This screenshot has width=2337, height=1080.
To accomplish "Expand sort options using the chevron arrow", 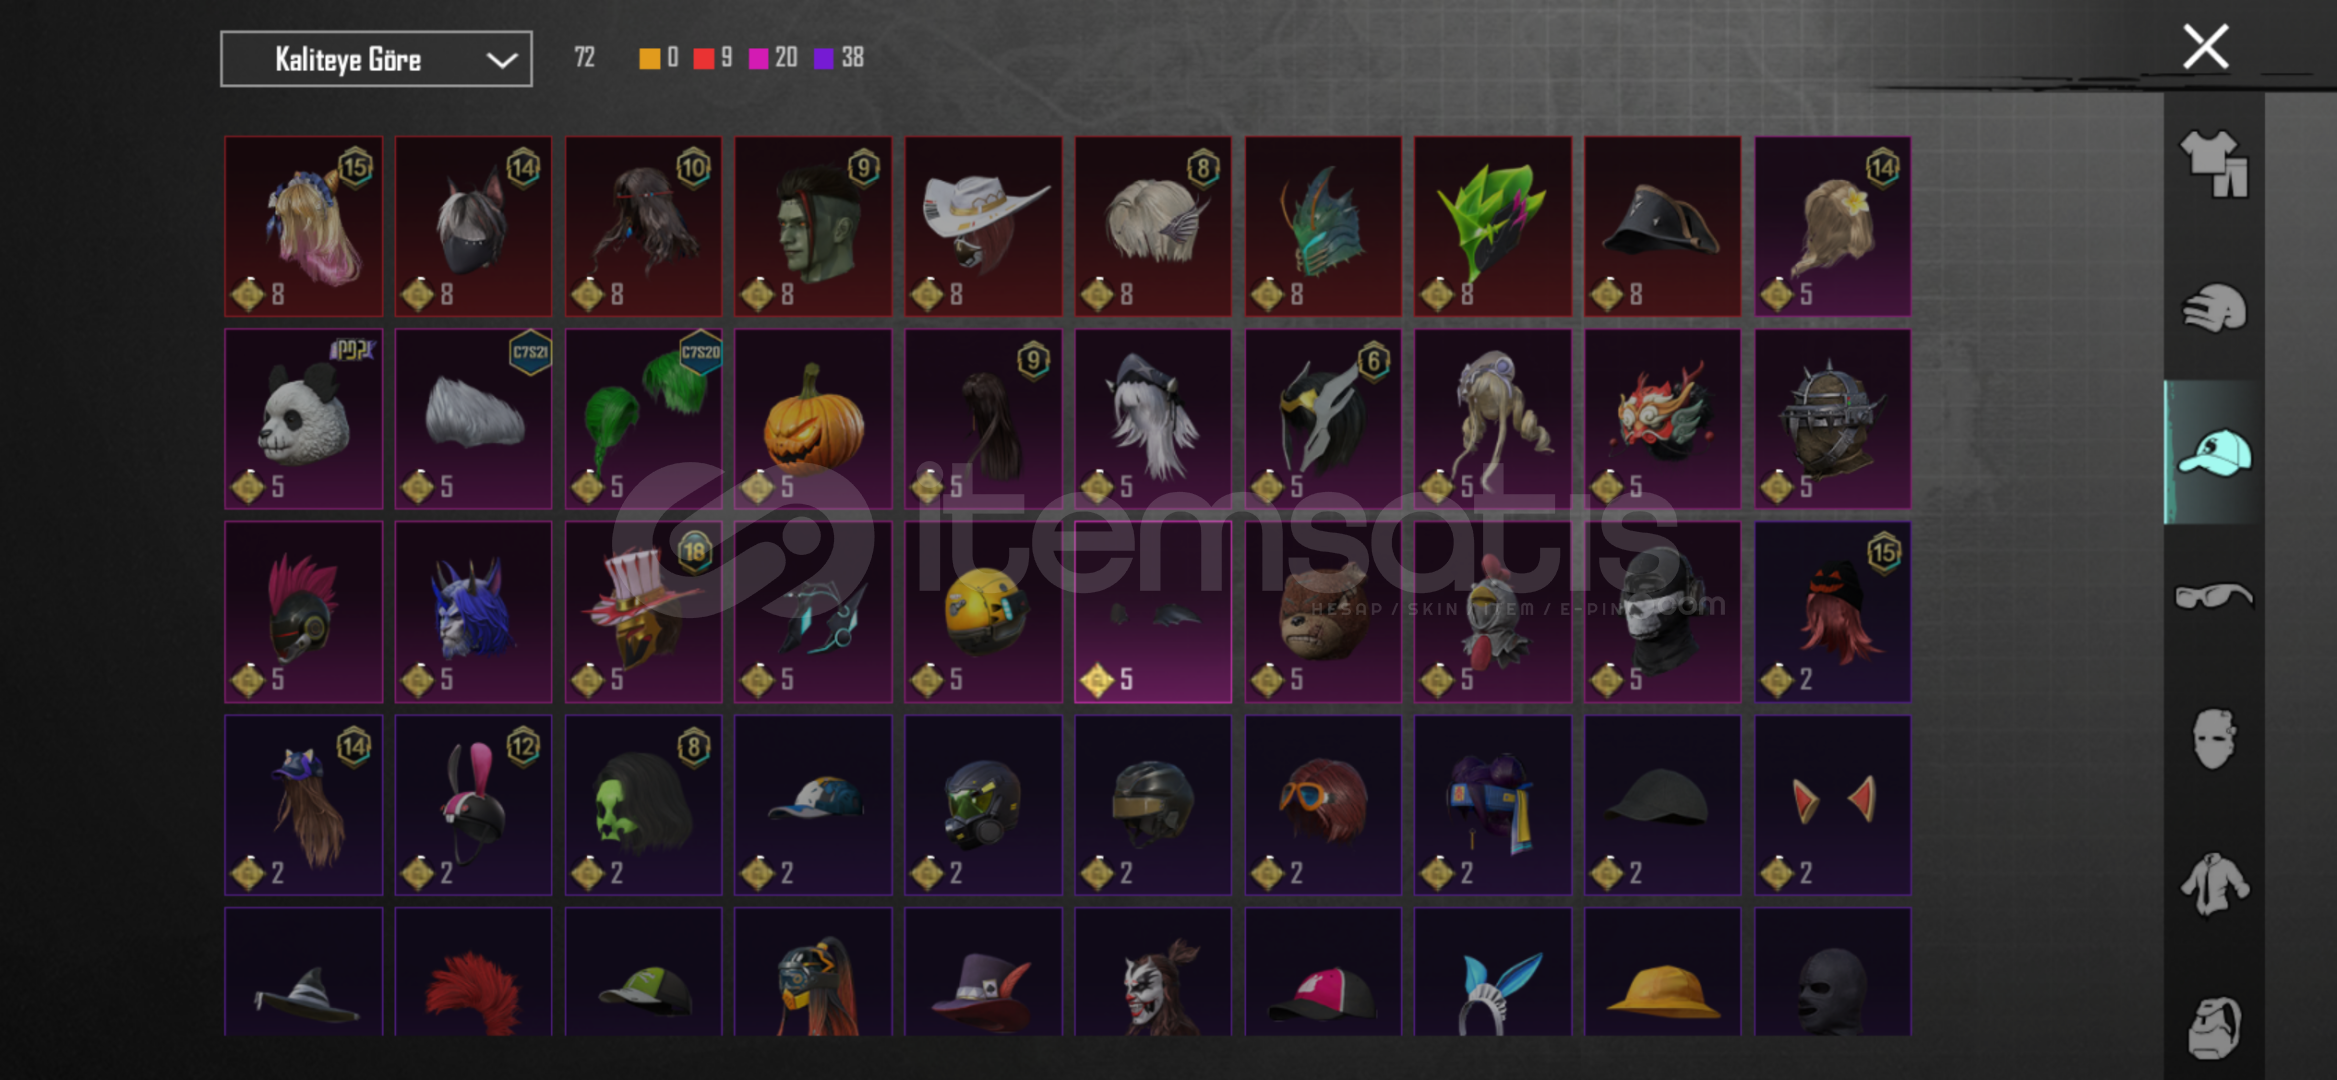I will [x=501, y=60].
